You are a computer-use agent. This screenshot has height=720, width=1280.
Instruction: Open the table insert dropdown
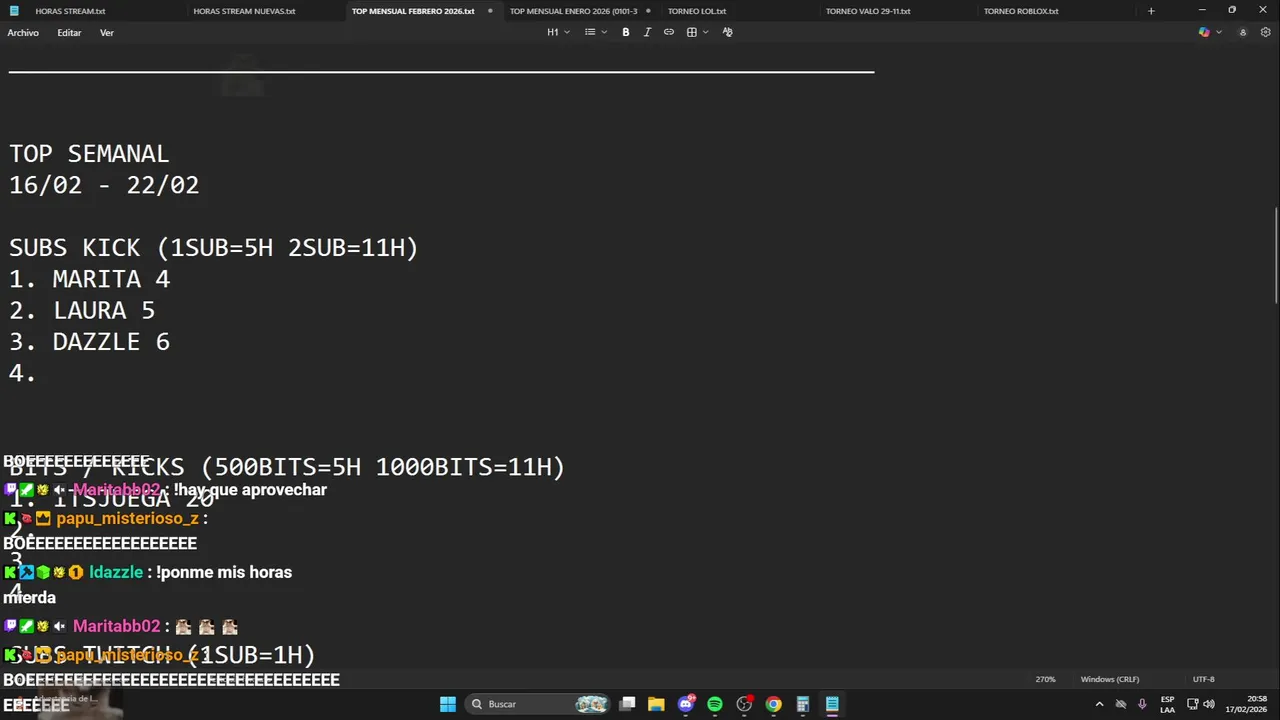pyautogui.click(x=697, y=32)
